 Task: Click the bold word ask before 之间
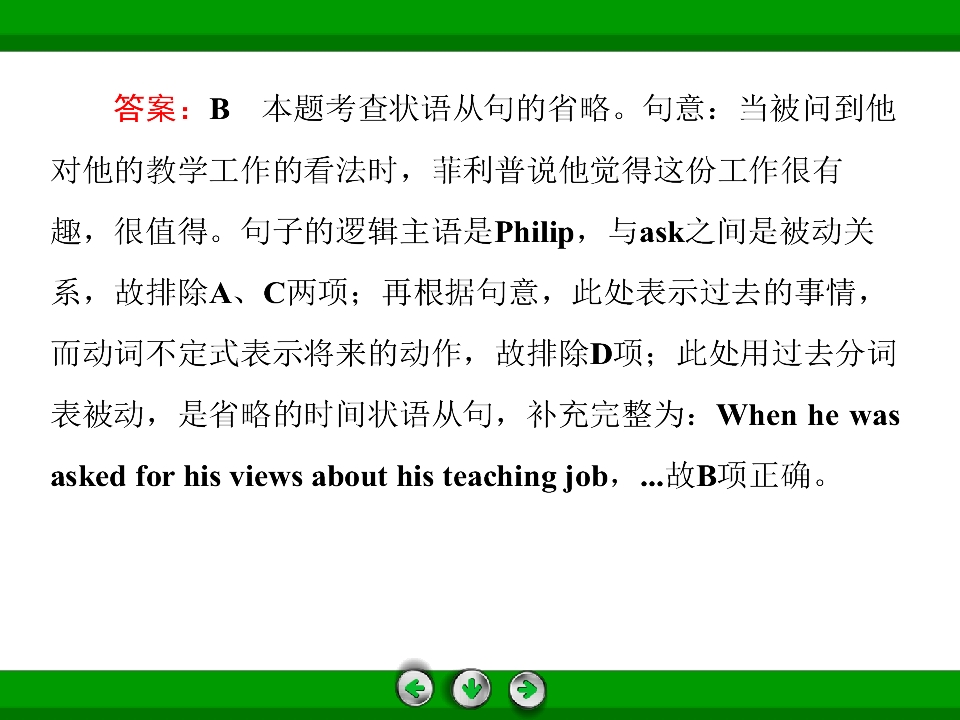tap(662, 232)
